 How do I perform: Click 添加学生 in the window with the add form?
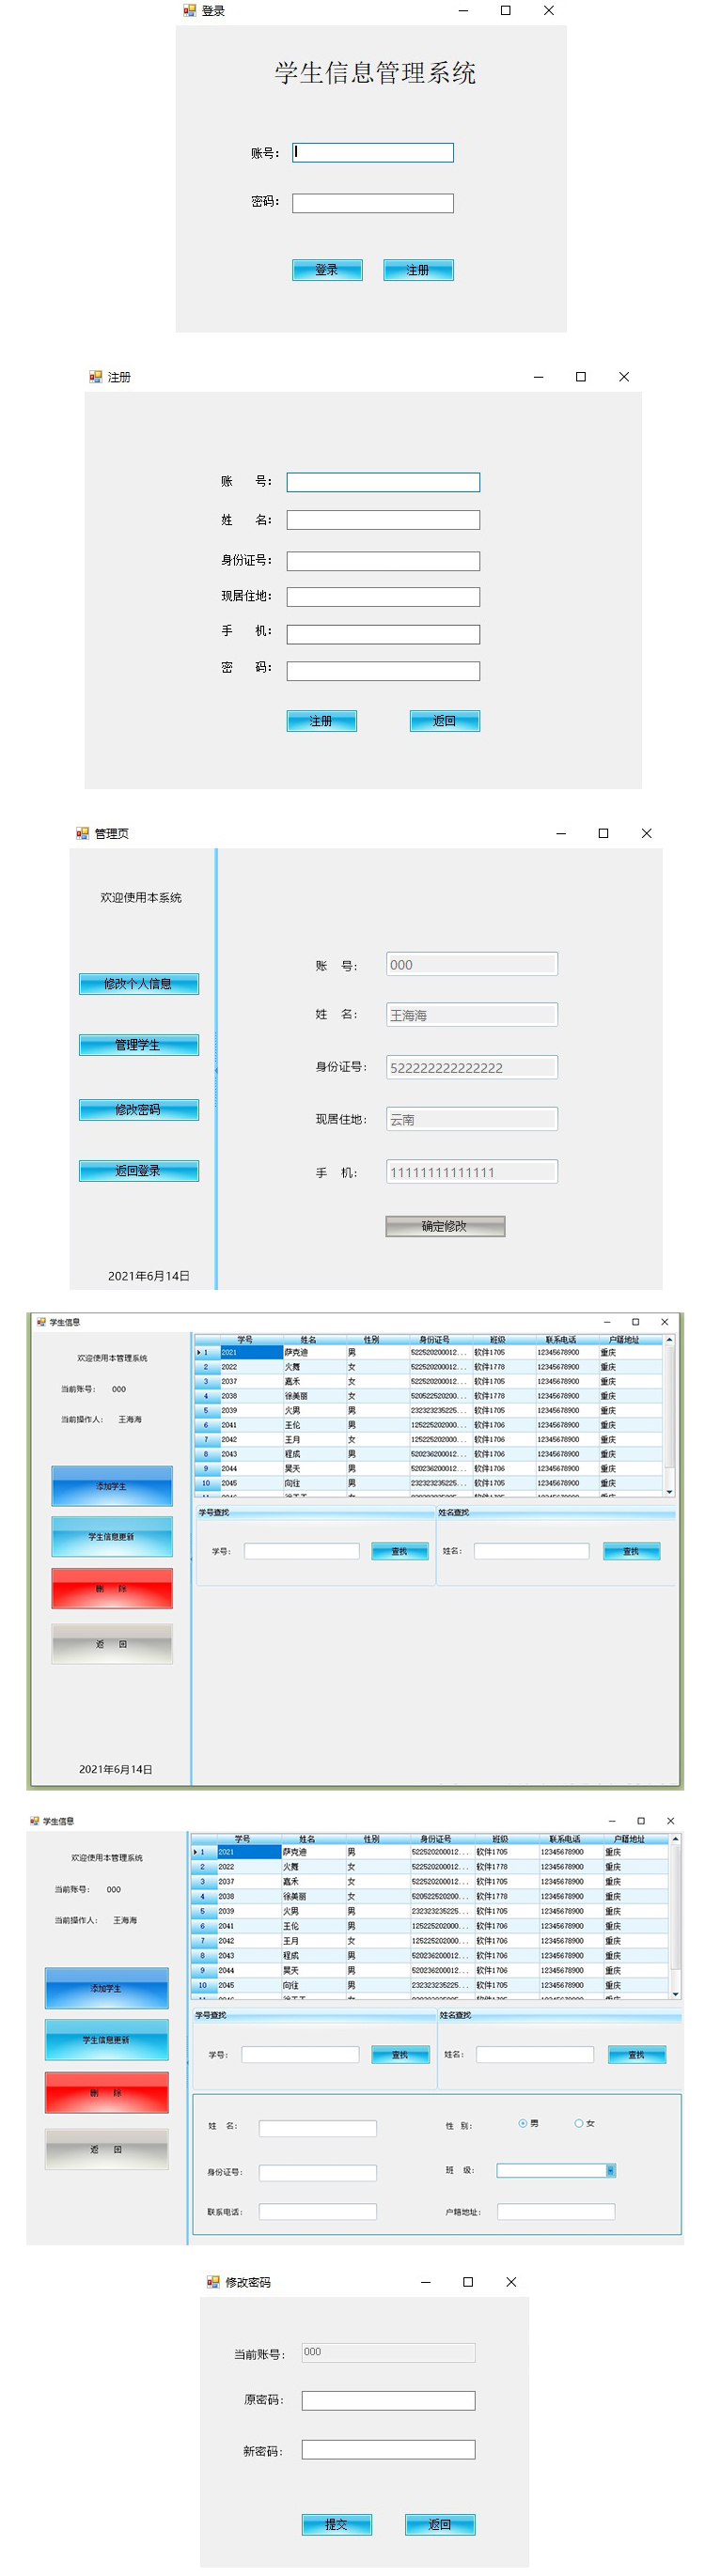click(107, 1988)
